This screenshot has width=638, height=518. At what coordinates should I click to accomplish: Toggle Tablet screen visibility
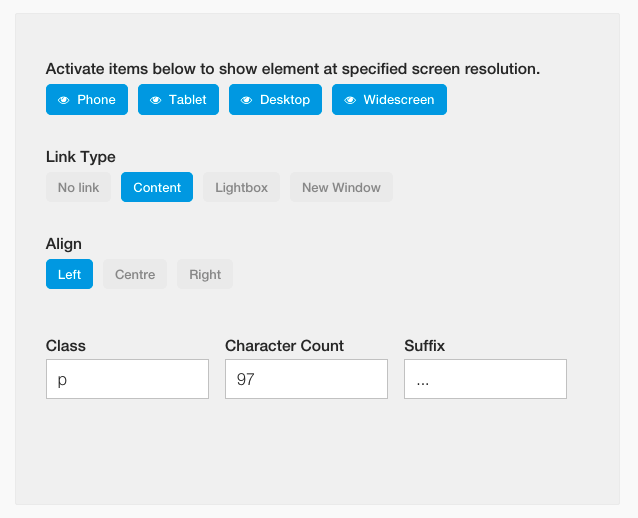(178, 100)
